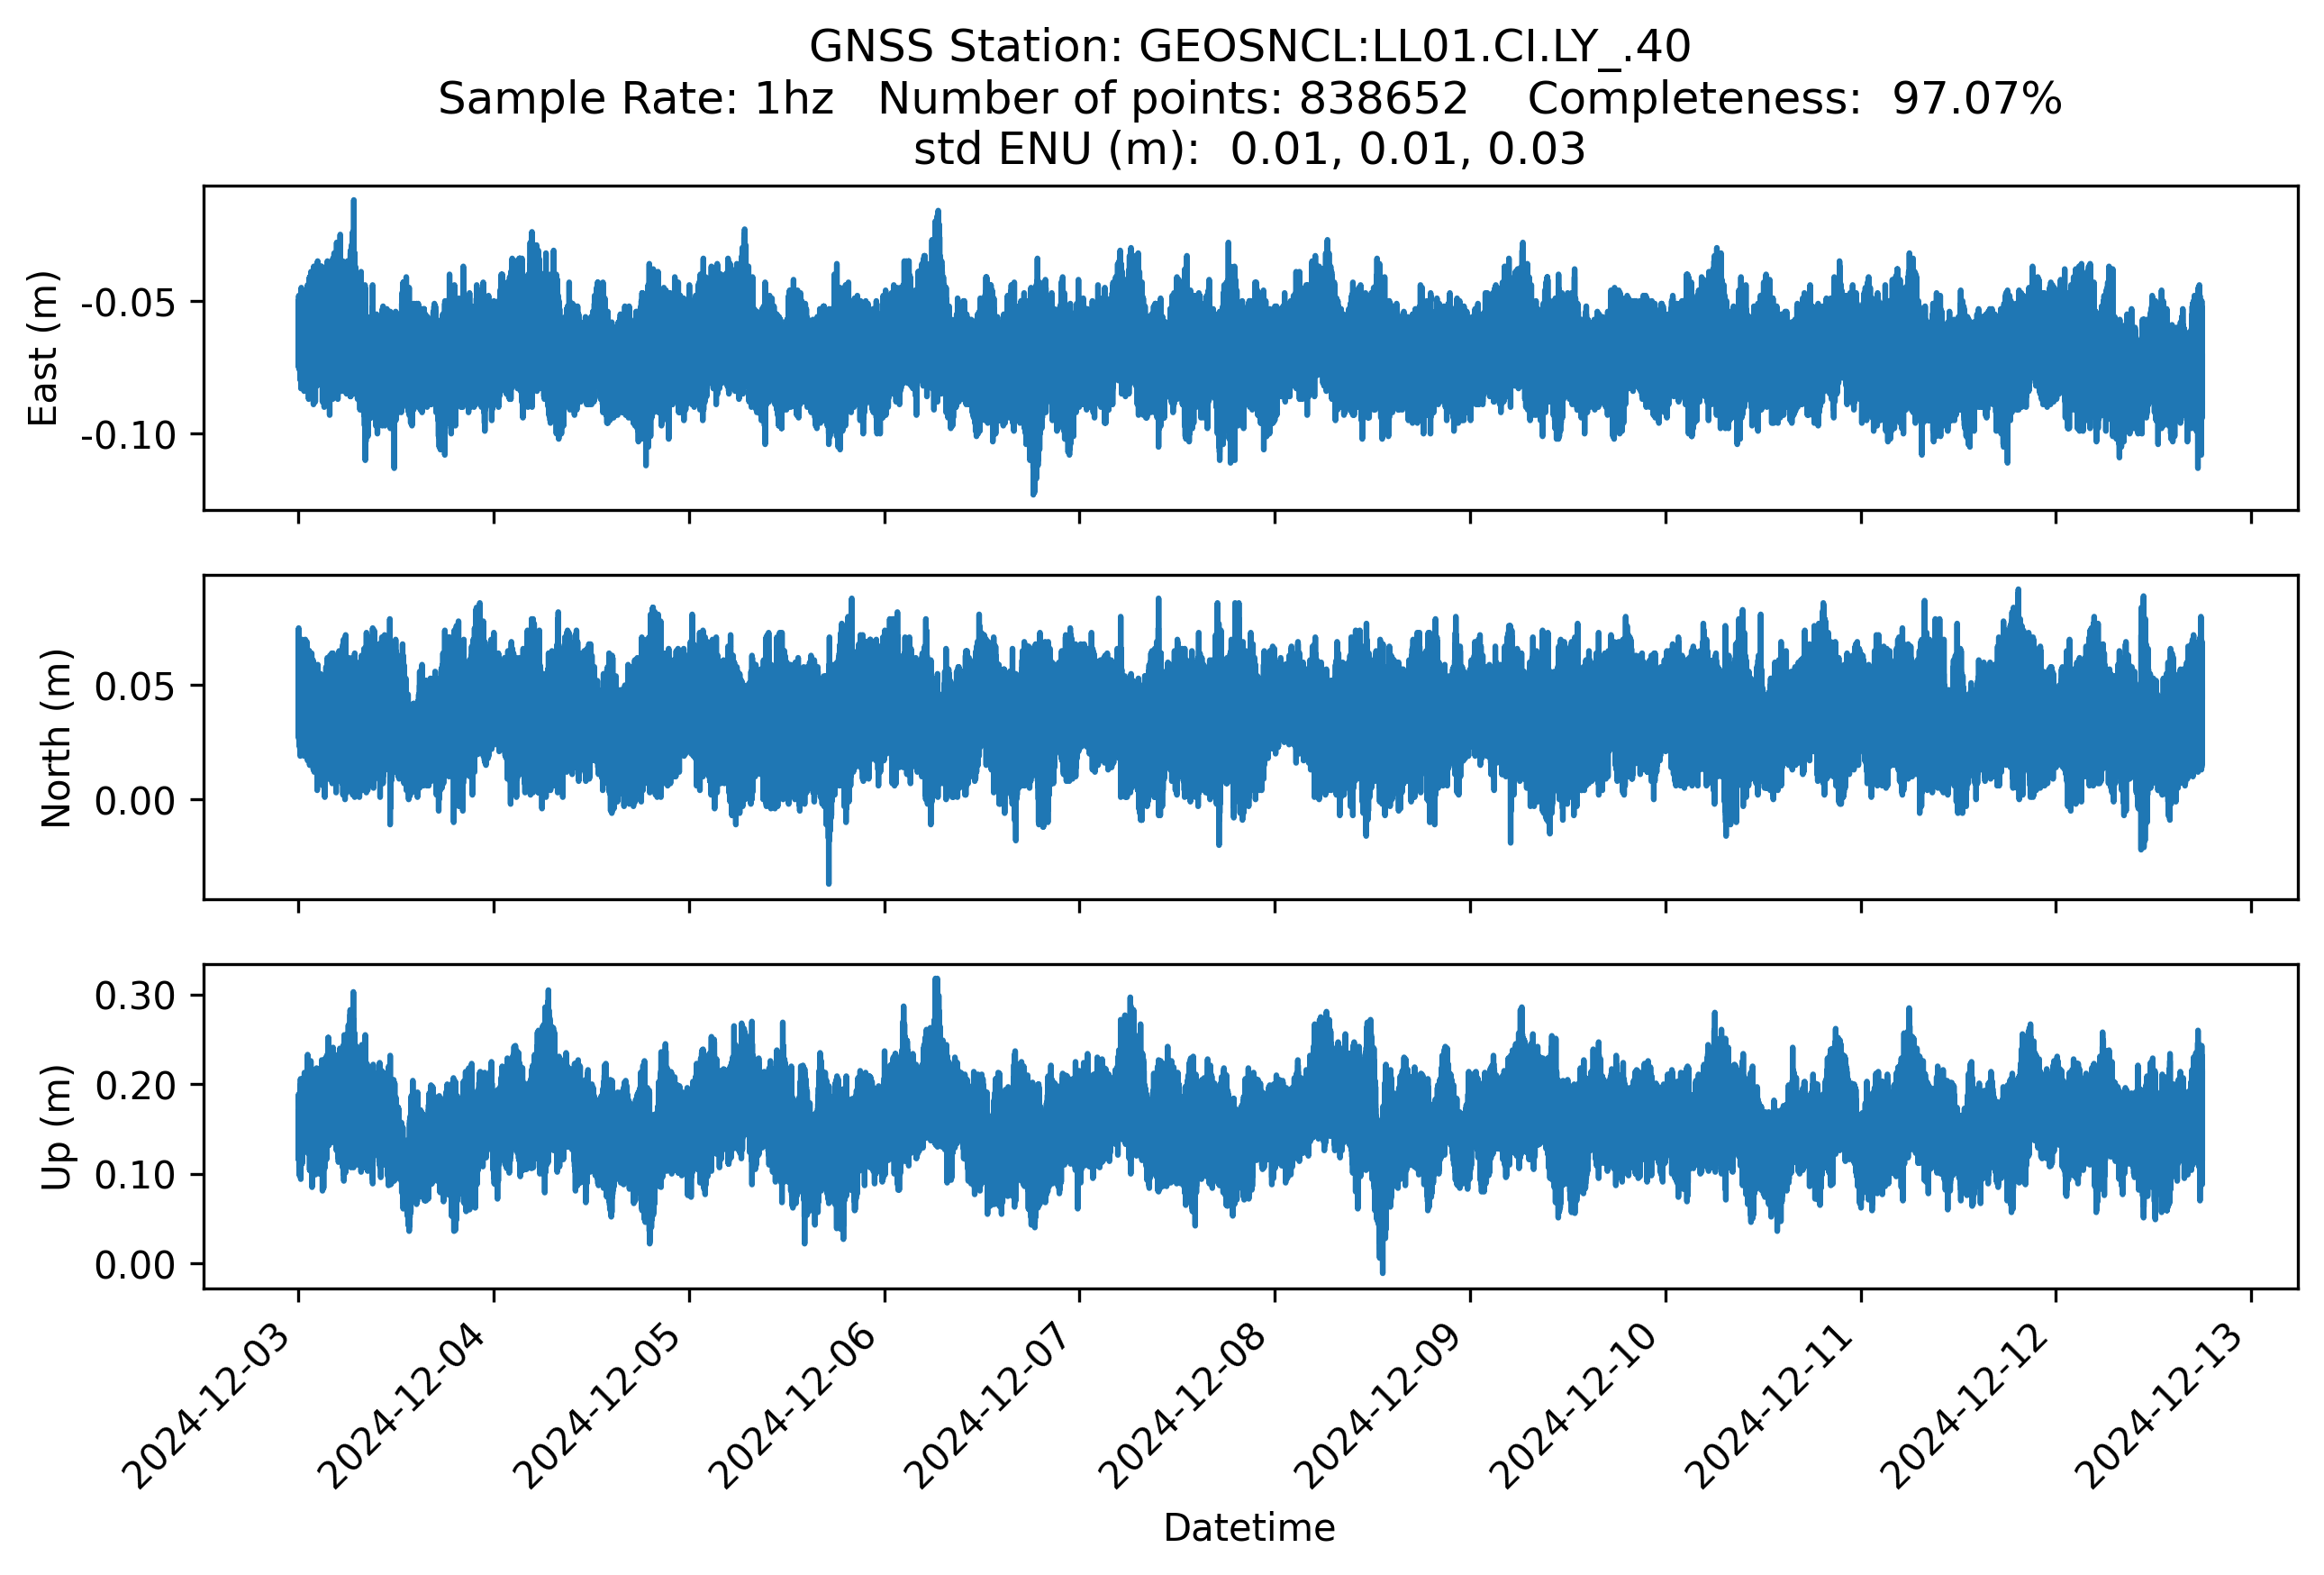Click the 0.10 tick on the Up axis
2324x1575 pixels.
pos(135,1175)
